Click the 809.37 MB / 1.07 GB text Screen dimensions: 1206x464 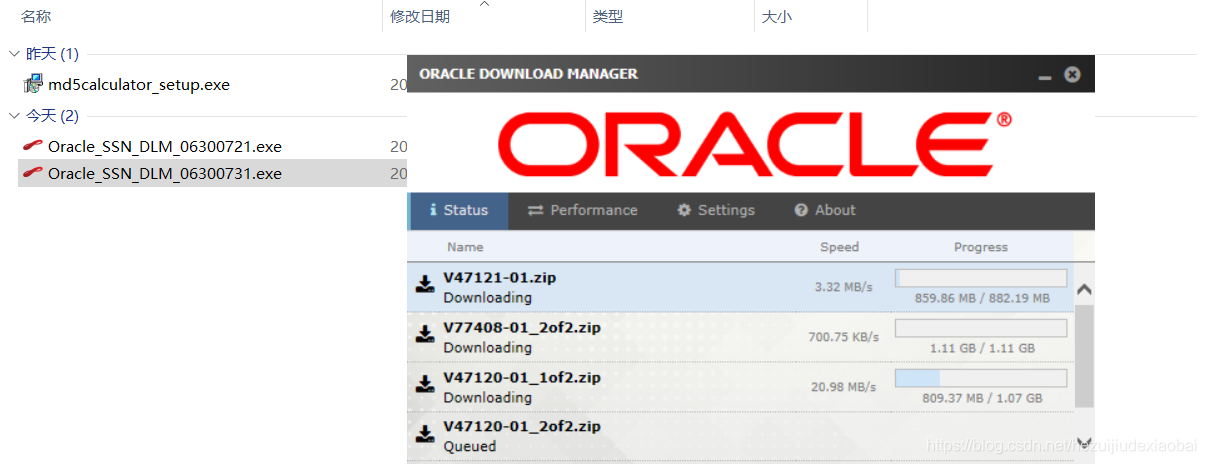(x=982, y=398)
